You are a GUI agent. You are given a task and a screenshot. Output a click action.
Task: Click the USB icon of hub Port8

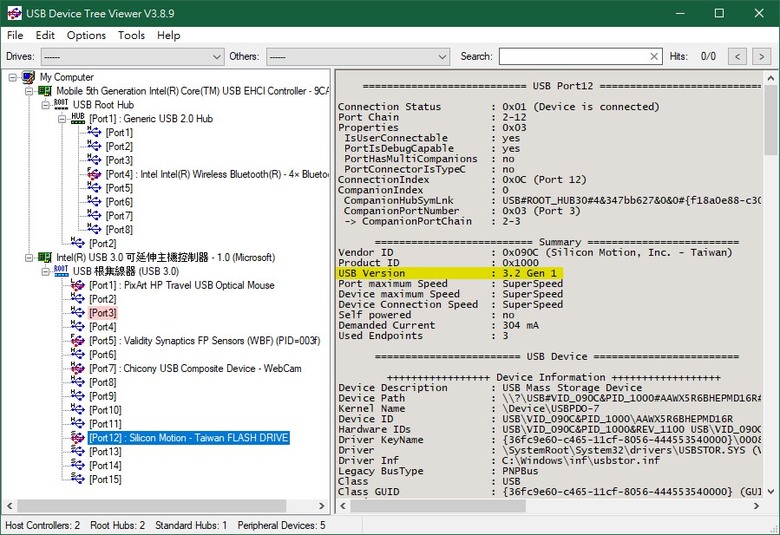click(94, 229)
